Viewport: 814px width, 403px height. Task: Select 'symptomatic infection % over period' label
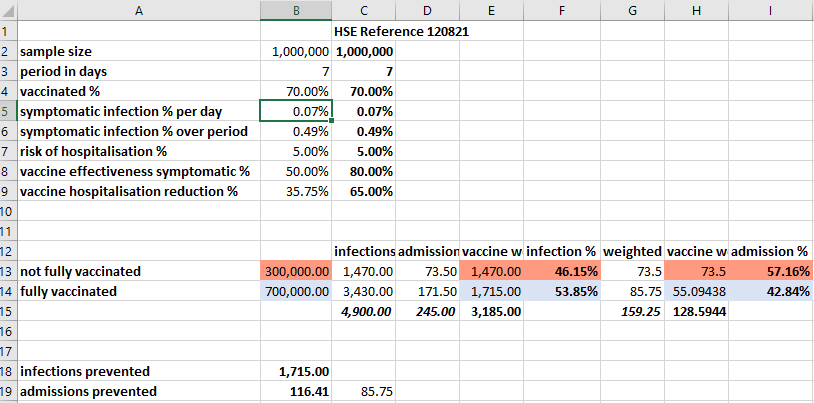[x=139, y=131]
